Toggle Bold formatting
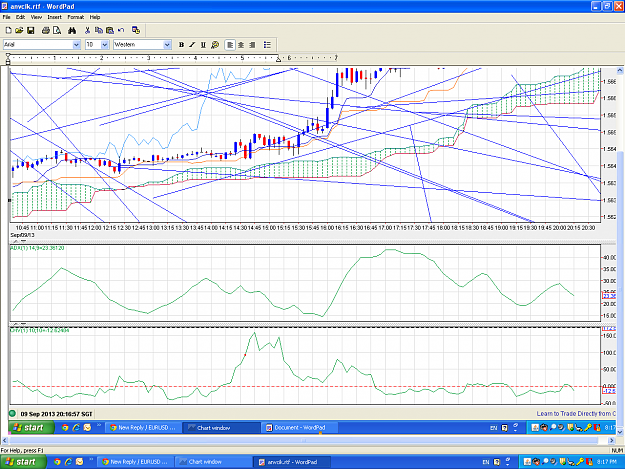 pos(181,45)
